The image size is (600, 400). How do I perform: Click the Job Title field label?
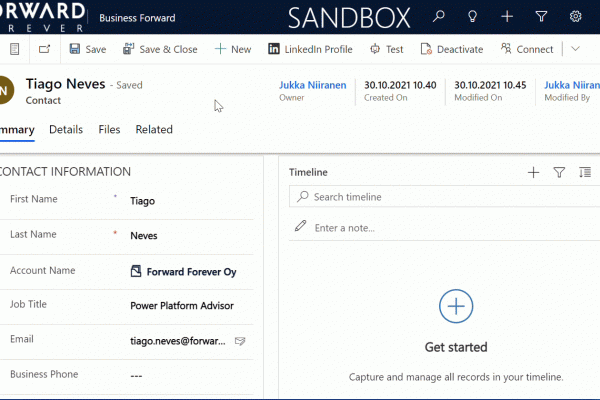tap(28, 304)
